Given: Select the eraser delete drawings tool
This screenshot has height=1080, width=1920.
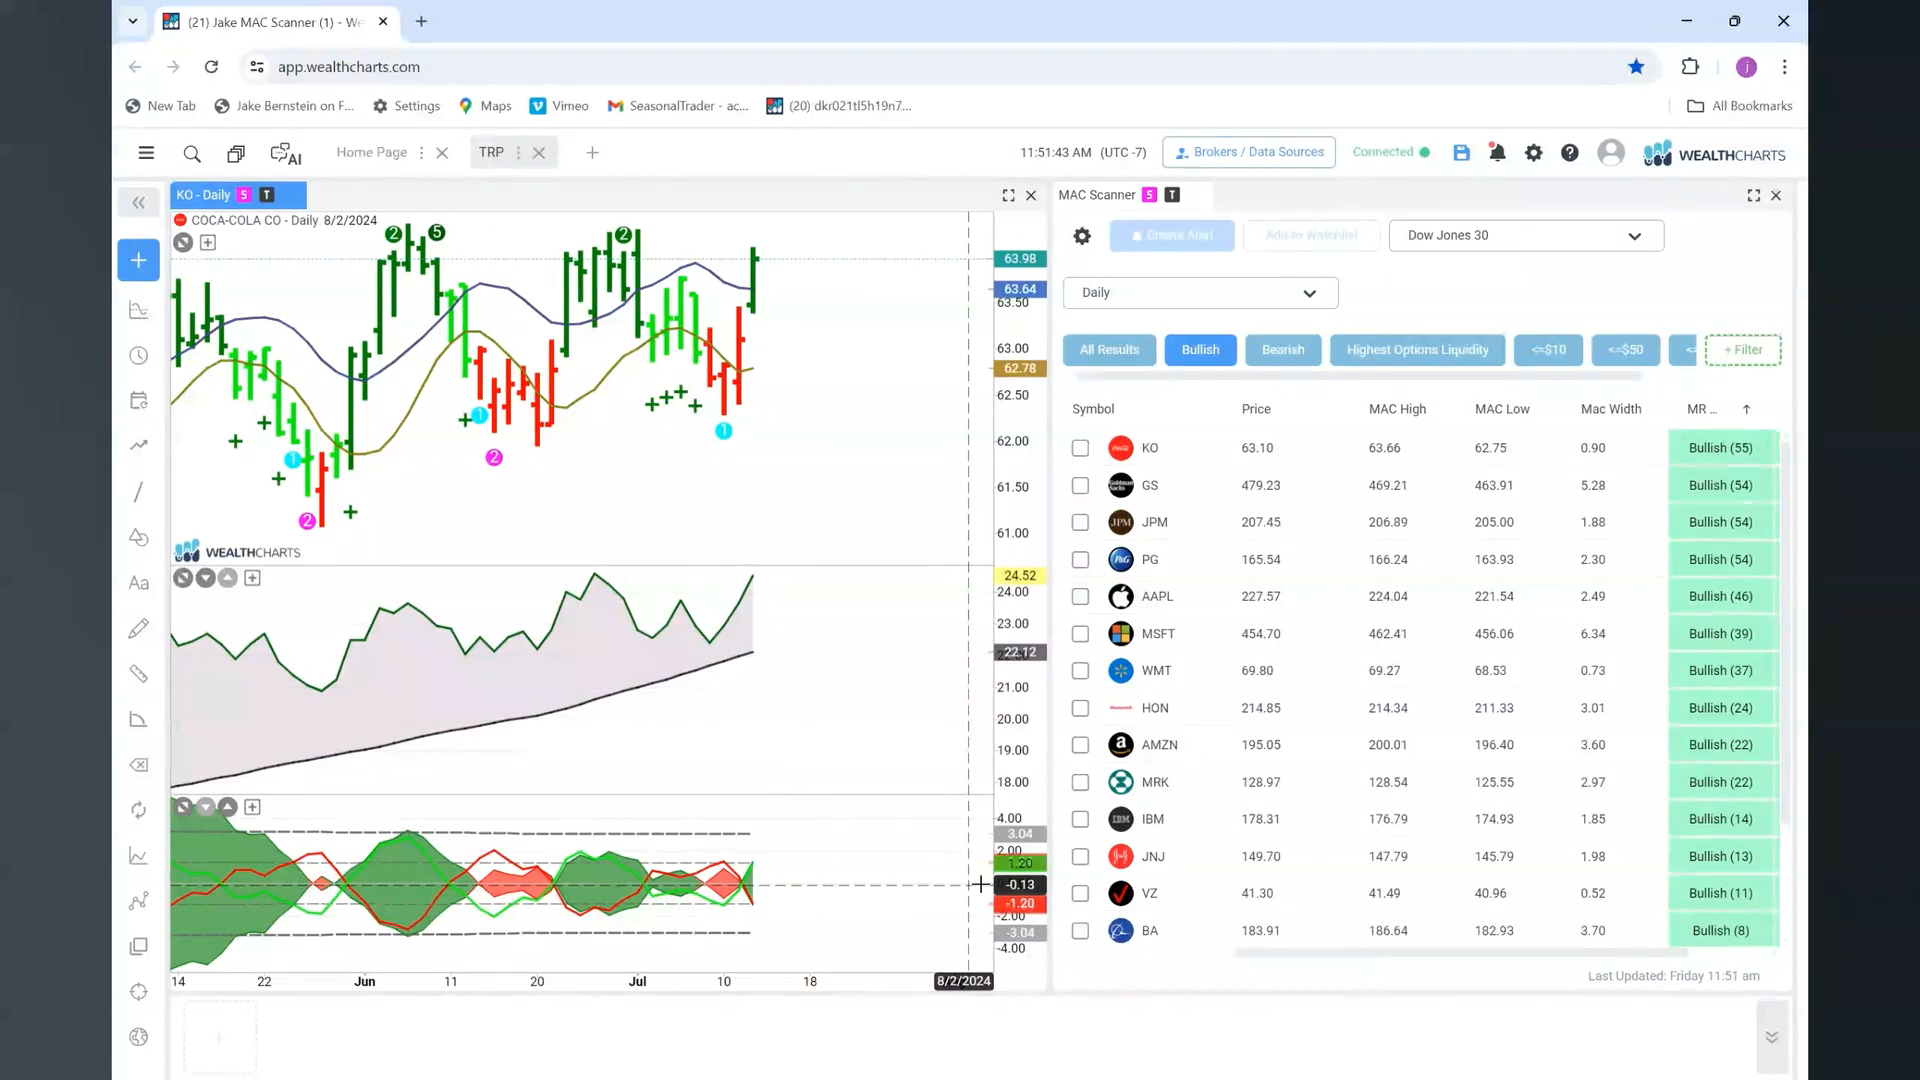Looking at the screenshot, I should coord(139,765).
